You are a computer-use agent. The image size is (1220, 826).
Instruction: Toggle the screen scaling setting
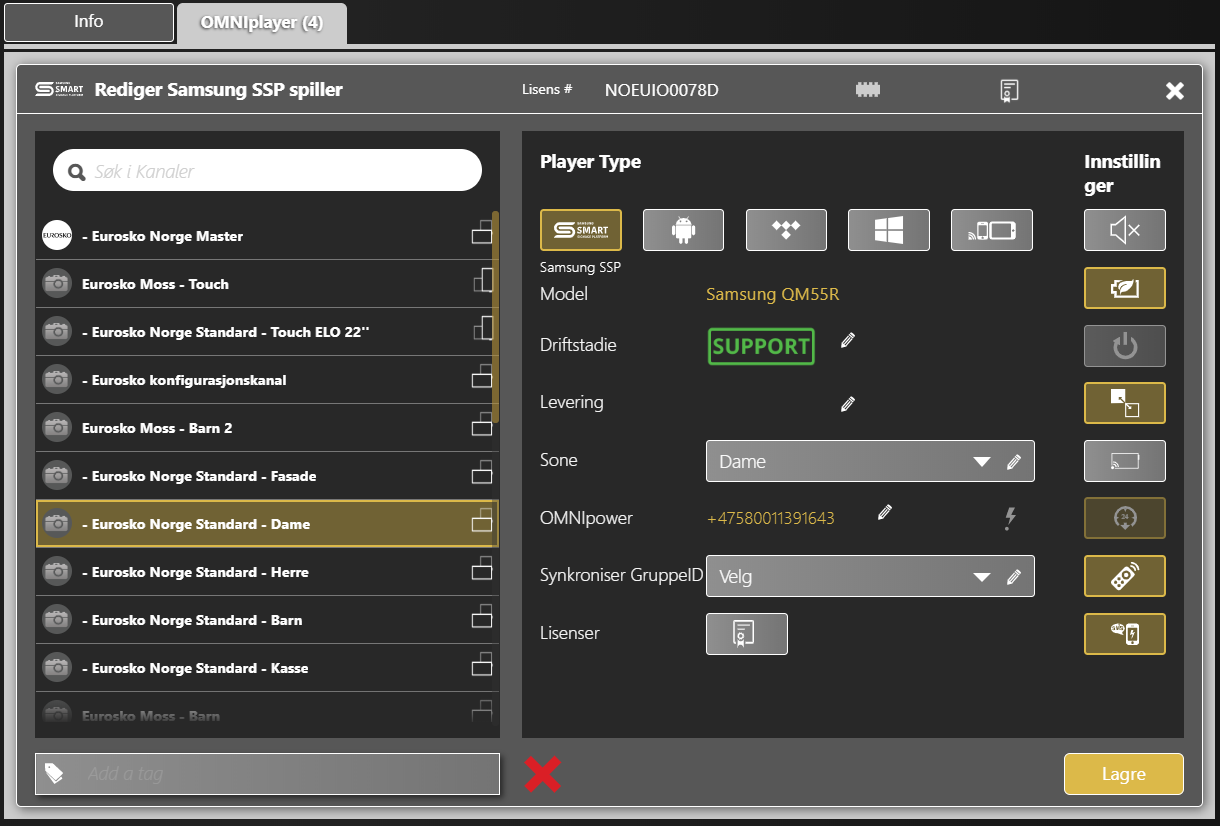1125,403
